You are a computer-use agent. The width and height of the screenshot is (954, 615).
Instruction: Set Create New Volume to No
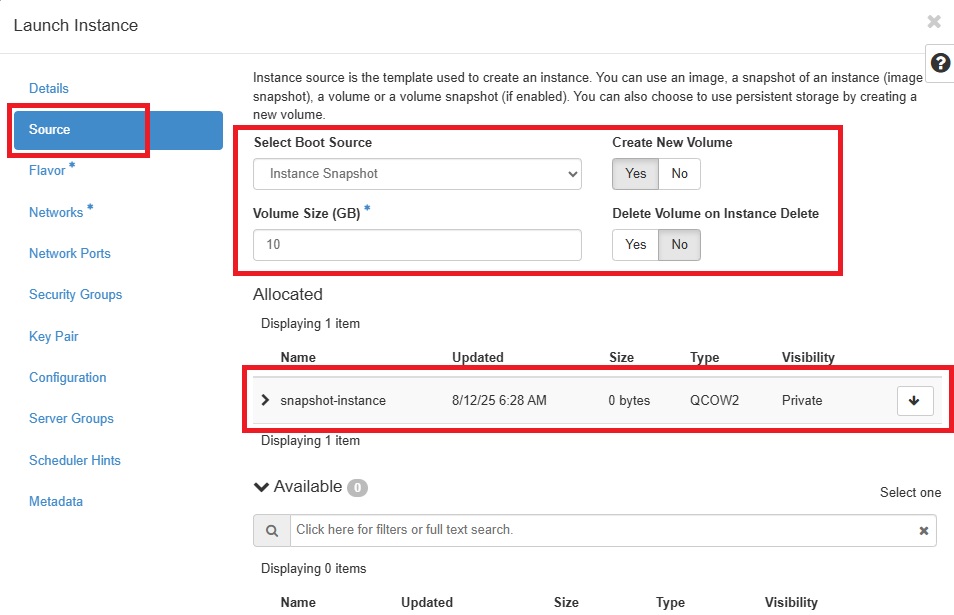click(679, 174)
